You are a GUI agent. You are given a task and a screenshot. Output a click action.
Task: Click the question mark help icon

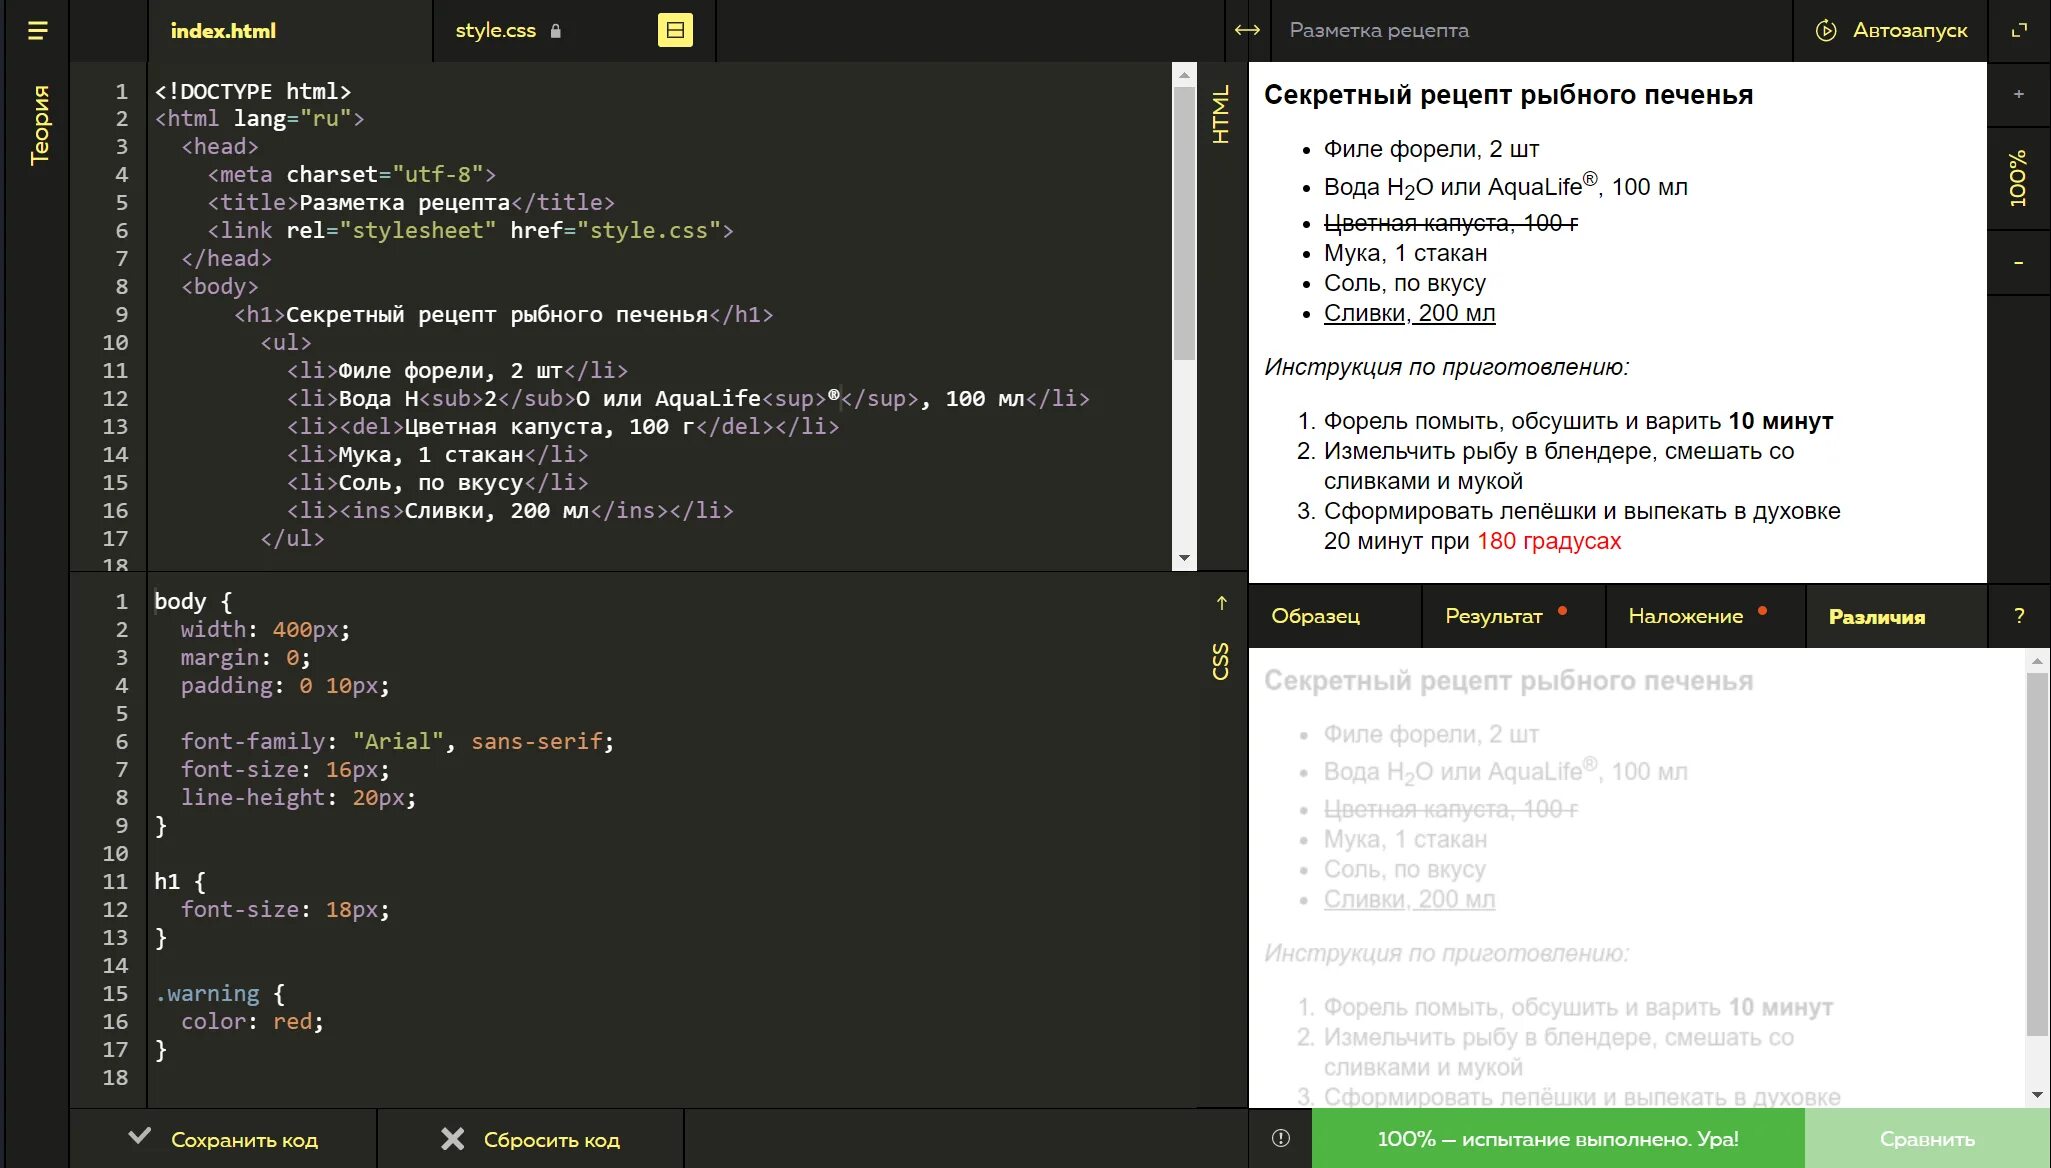(2018, 616)
